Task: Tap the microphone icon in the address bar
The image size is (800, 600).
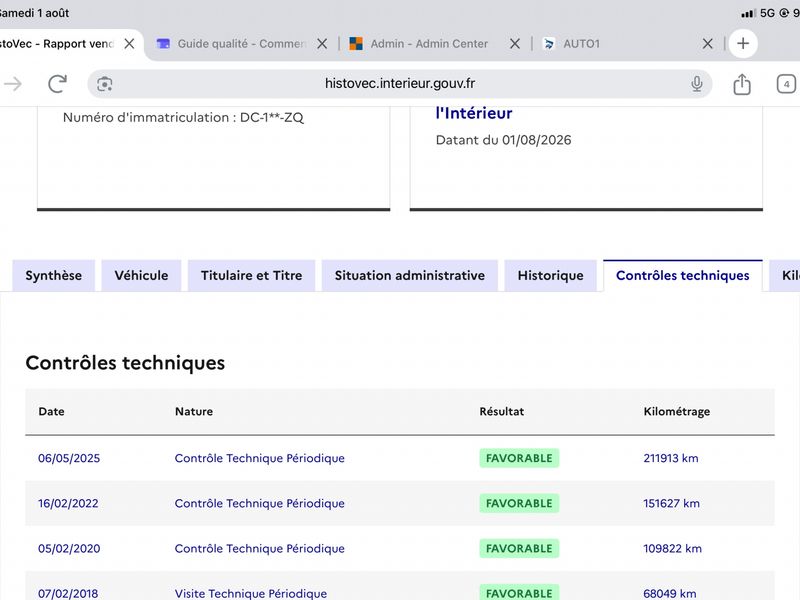Action: (696, 84)
